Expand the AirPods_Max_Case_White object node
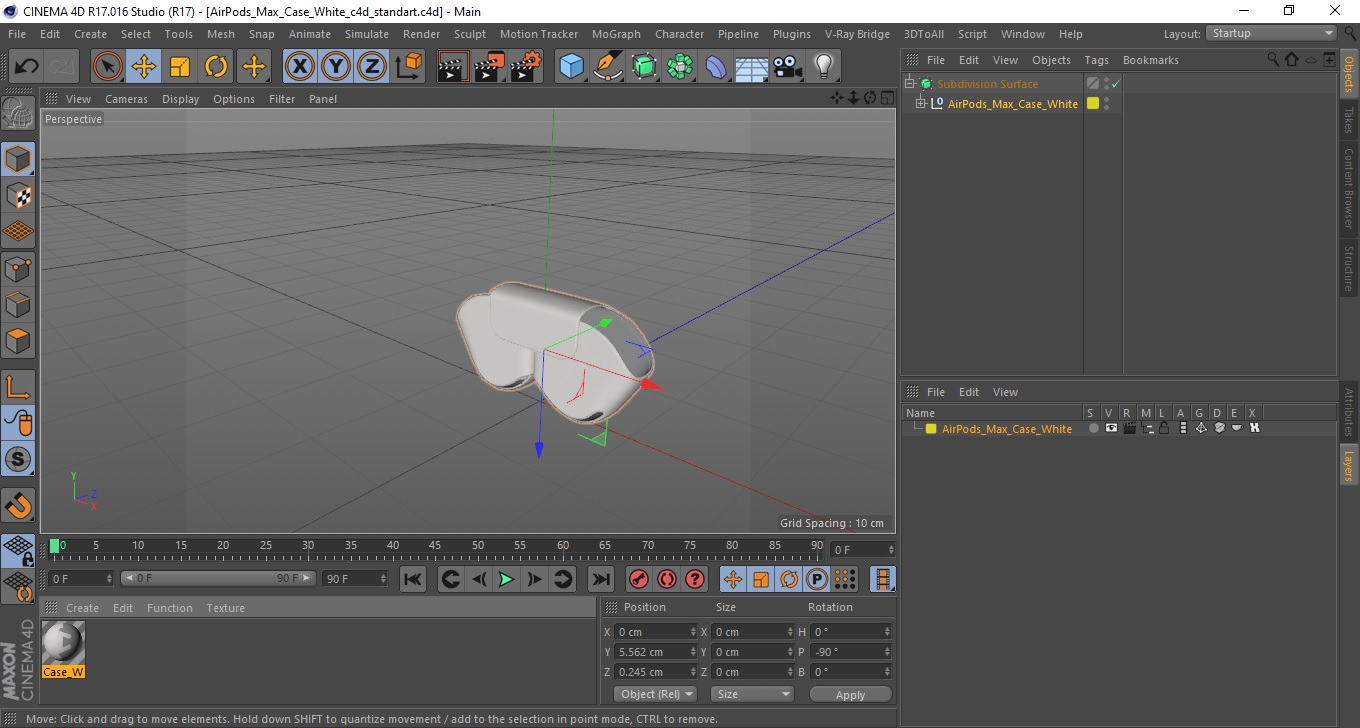The image size is (1360, 728). click(921, 103)
